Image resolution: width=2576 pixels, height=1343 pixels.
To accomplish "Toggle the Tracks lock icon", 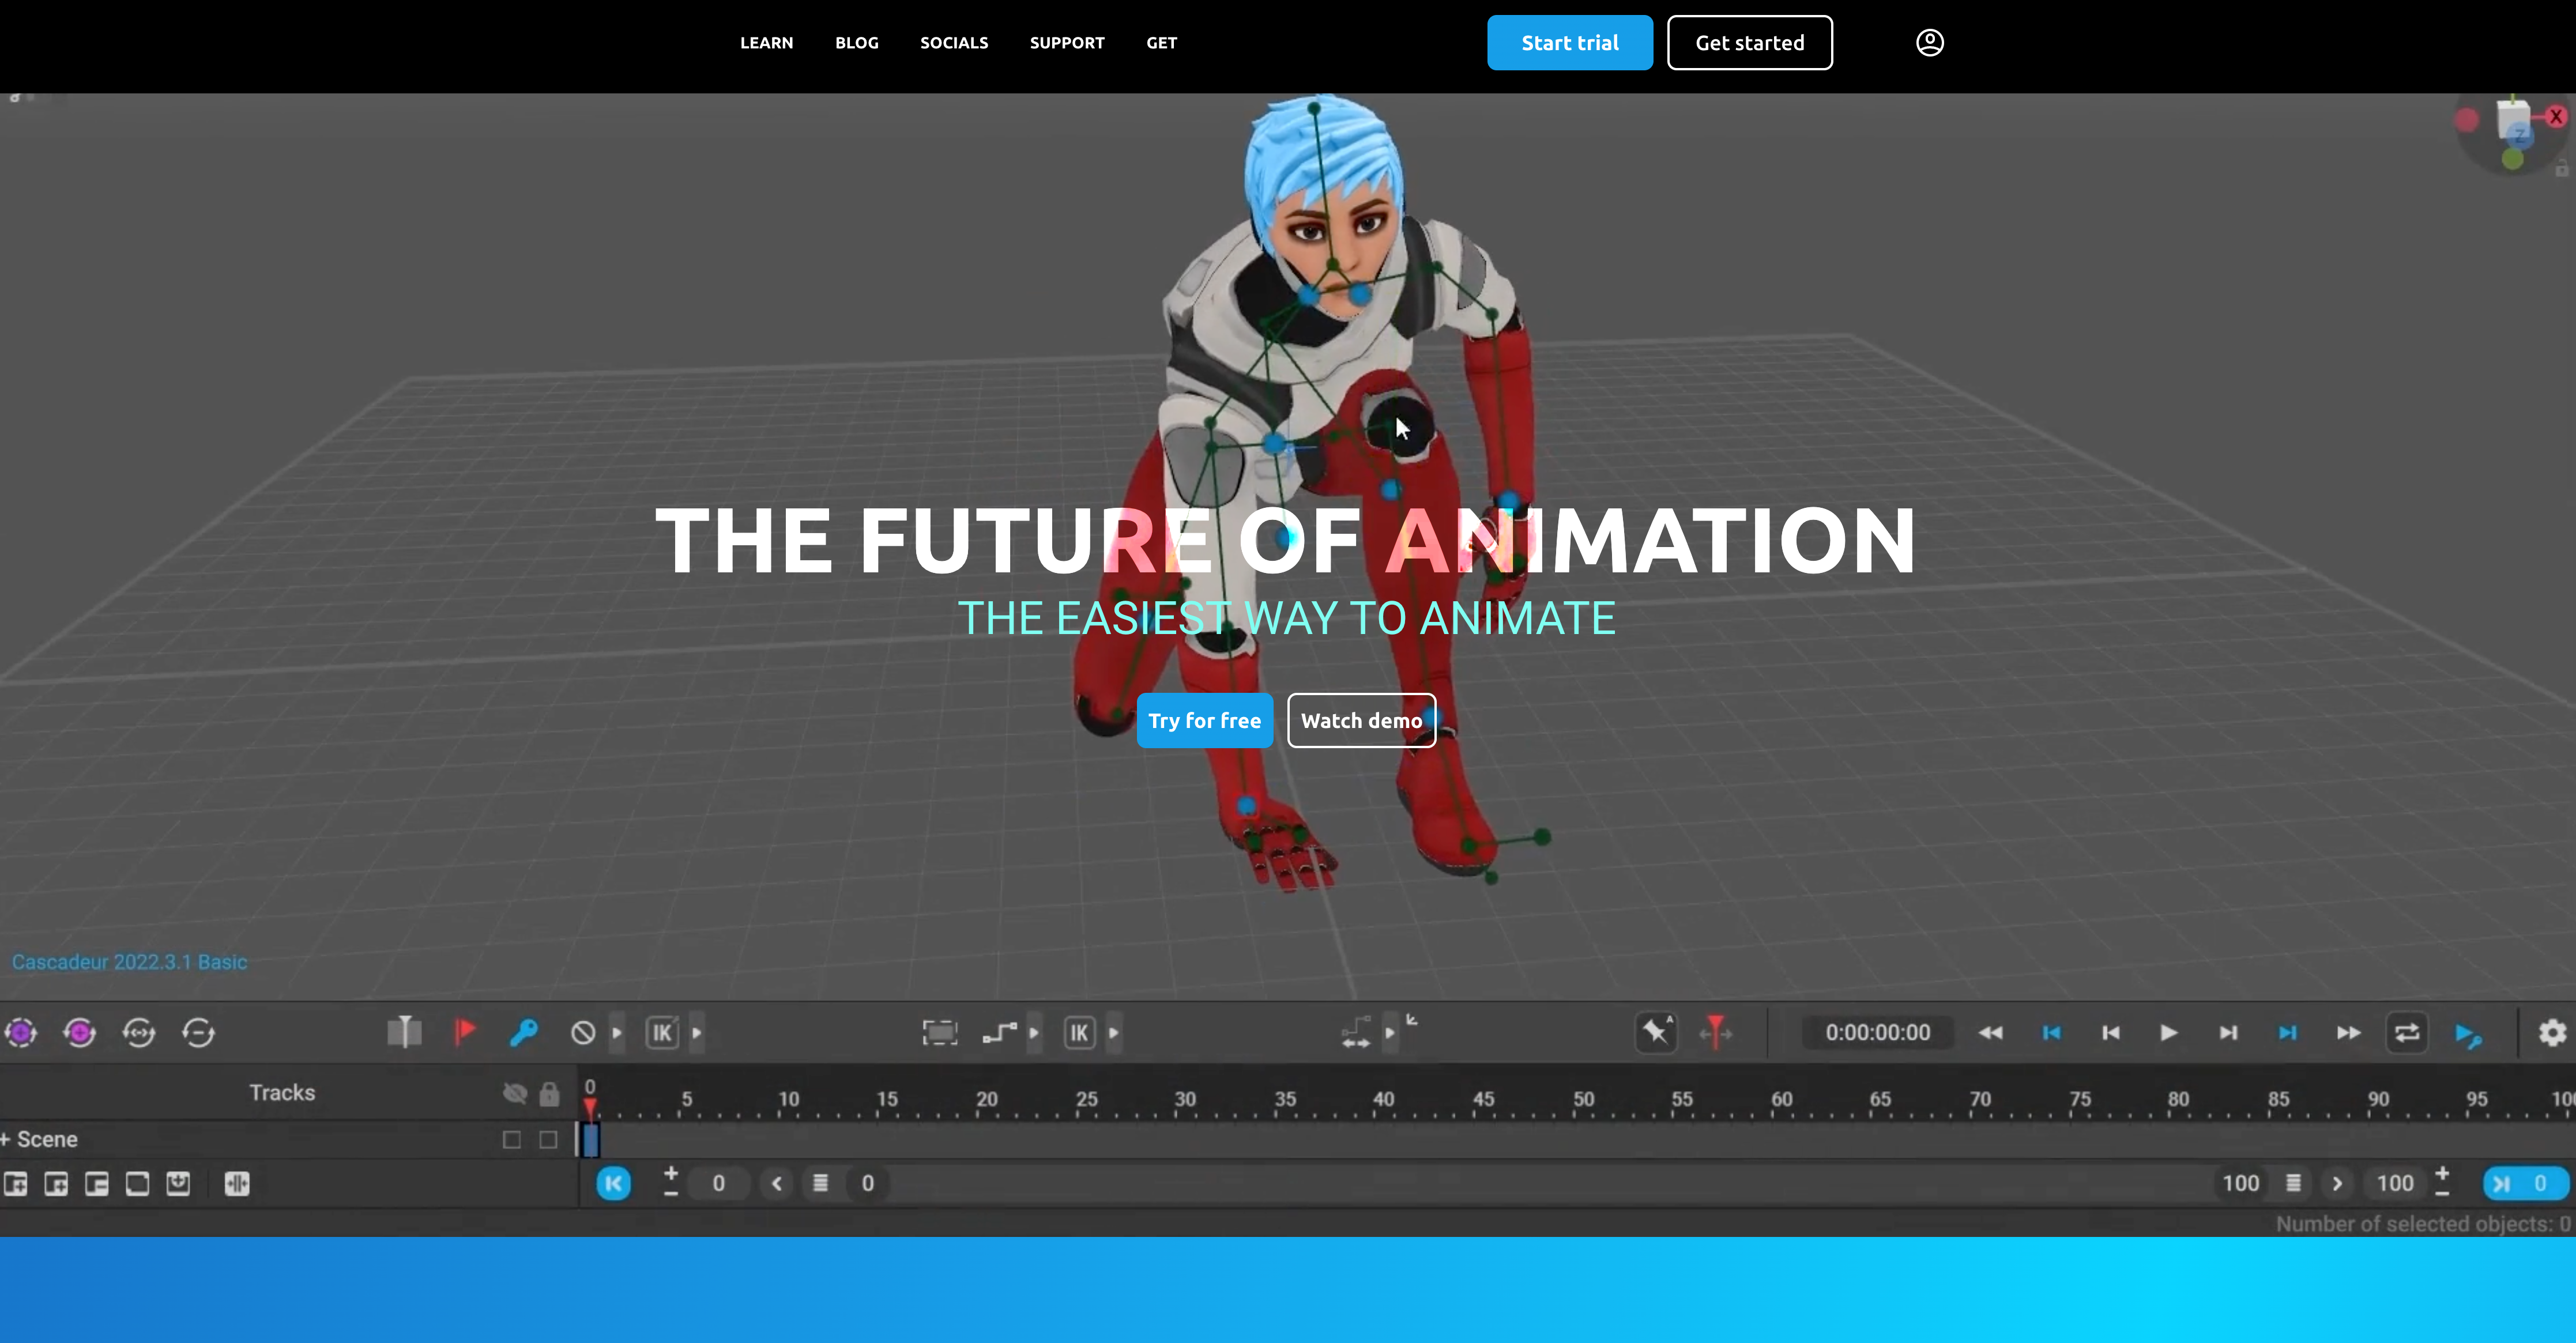I will coord(549,1093).
